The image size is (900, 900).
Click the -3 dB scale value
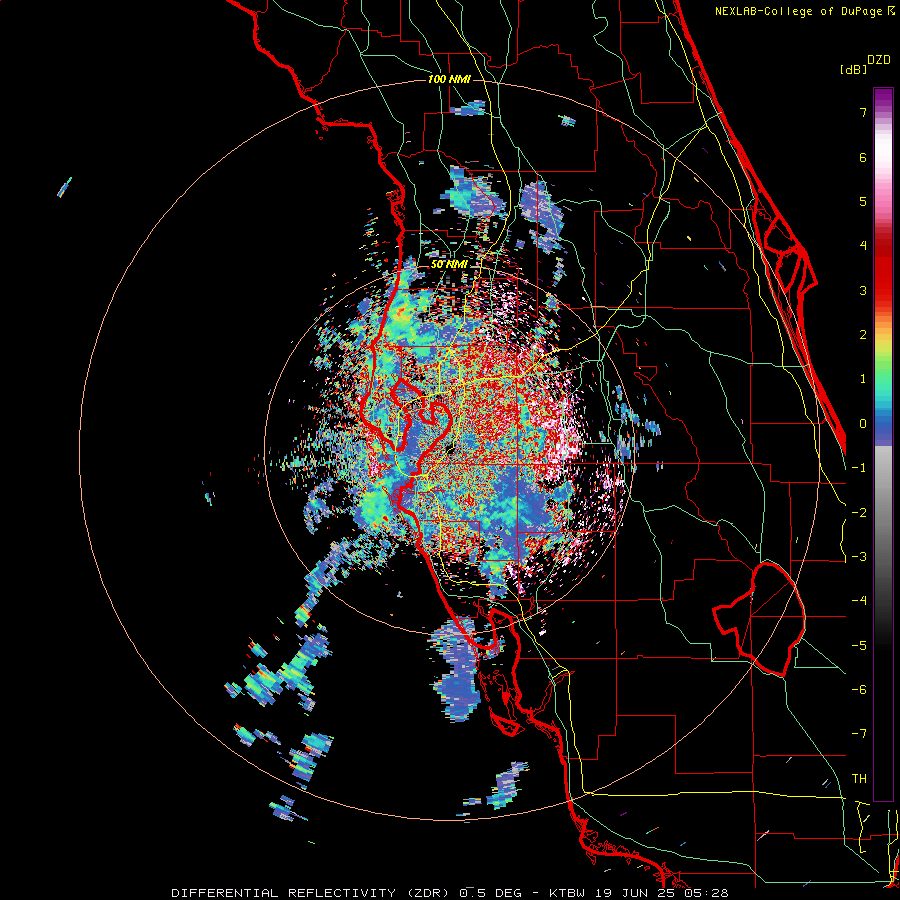859,557
